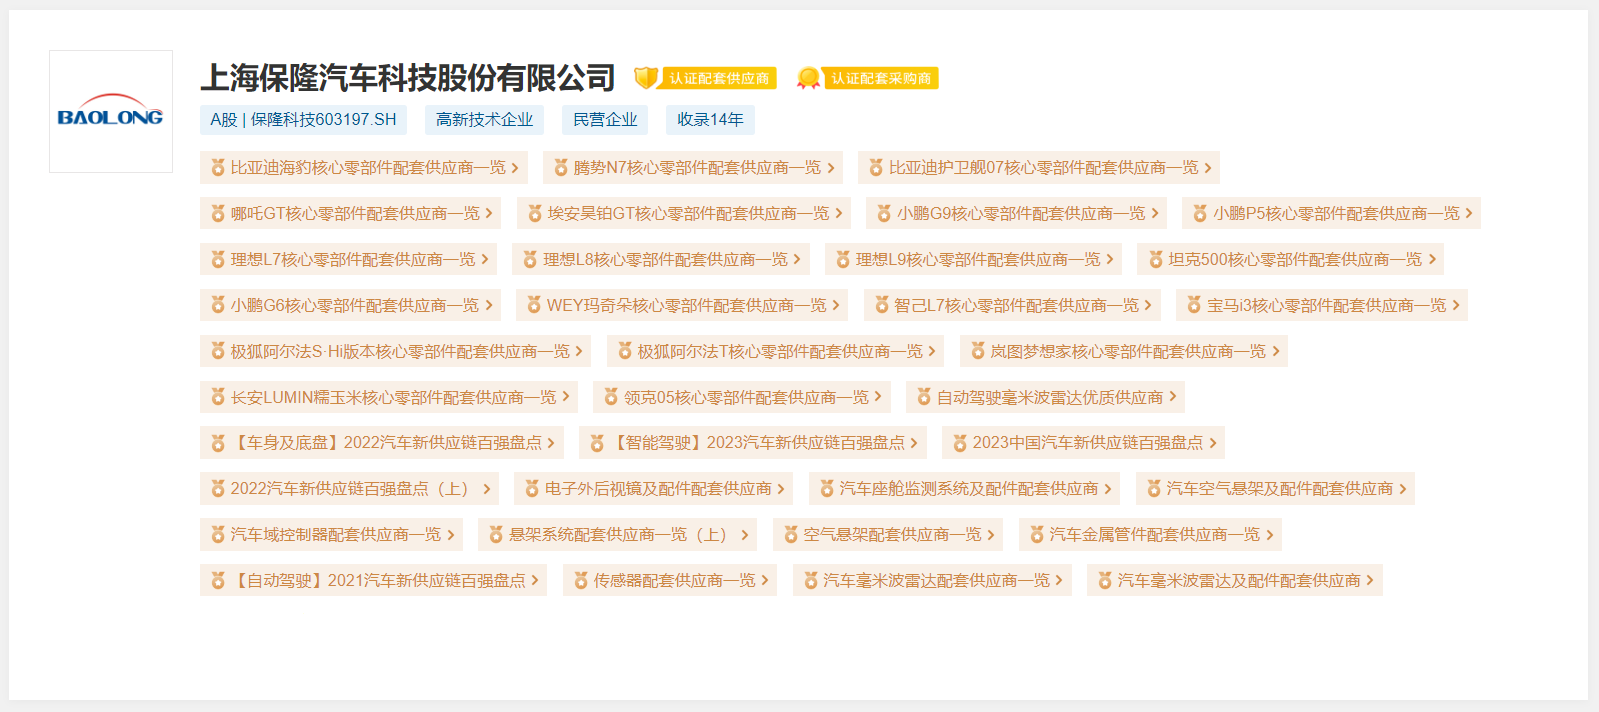Click medal icon beside 长安LUMIN糯玉米
This screenshot has height=712, width=1599.
click(218, 397)
